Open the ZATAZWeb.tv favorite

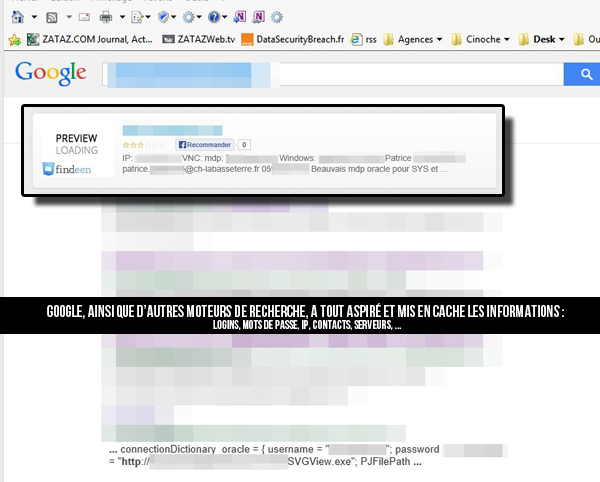pos(198,39)
